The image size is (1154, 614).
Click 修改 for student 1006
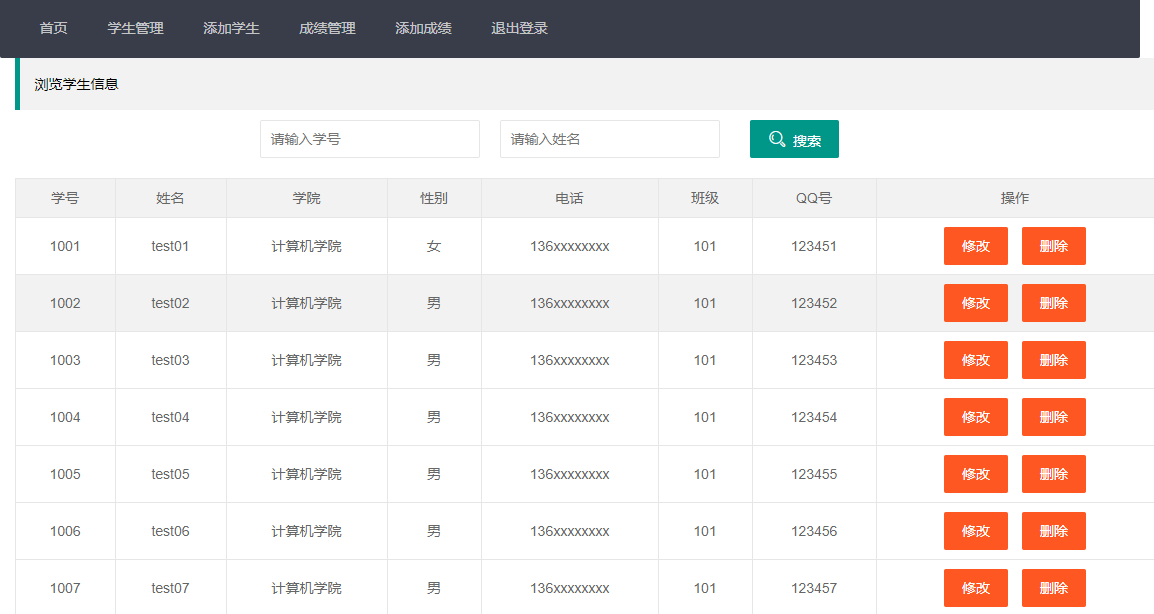(x=975, y=531)
